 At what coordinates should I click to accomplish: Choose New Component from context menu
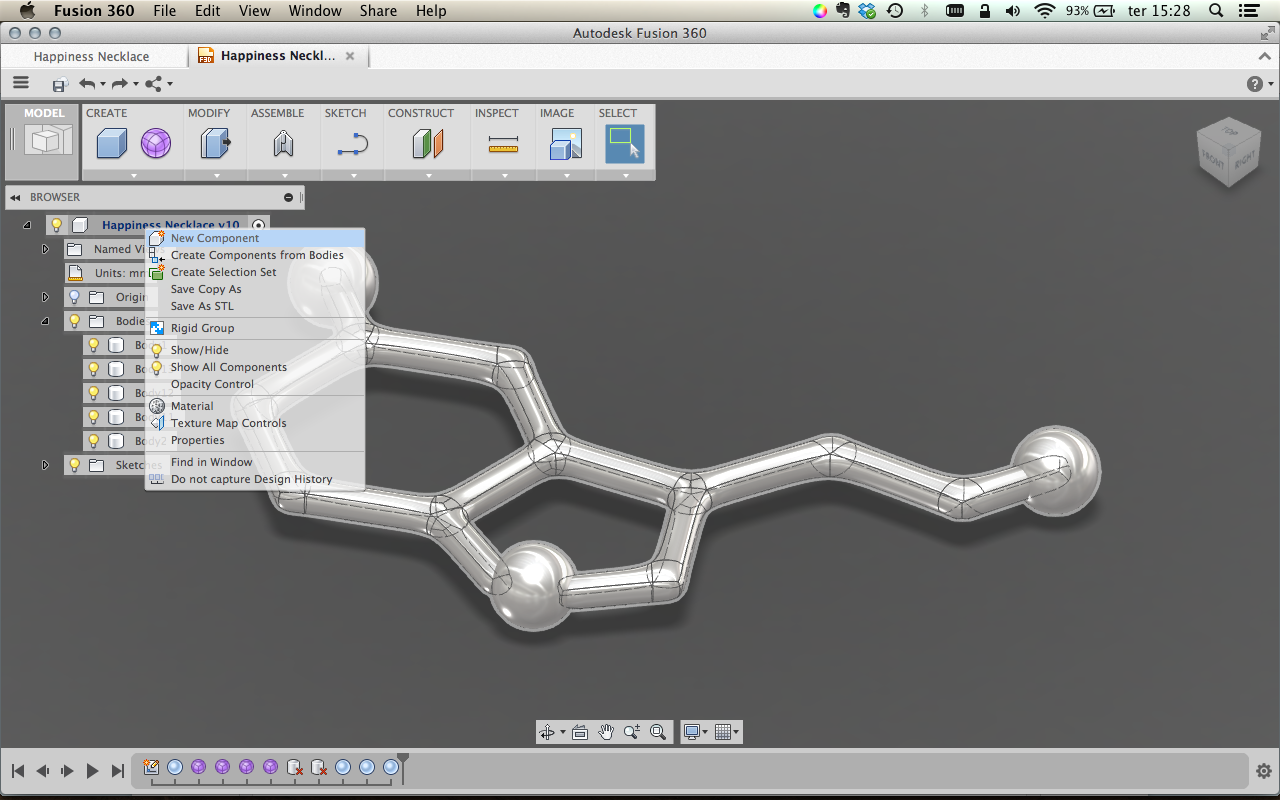255,238
